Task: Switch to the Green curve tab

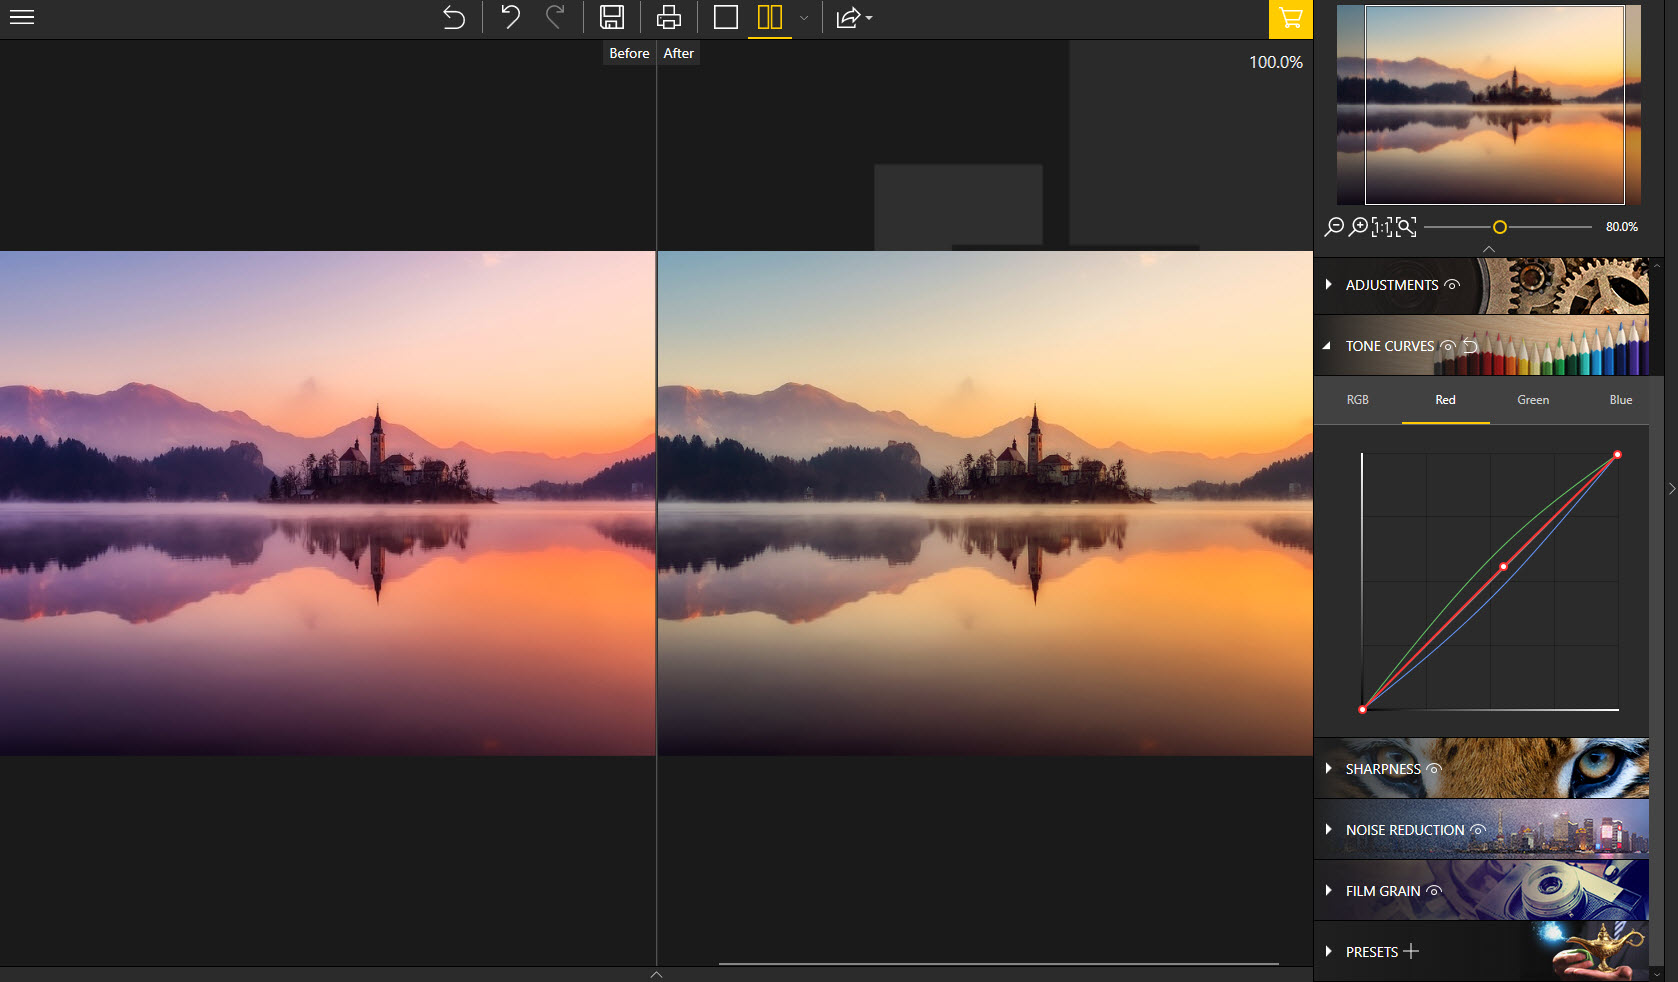Action: click(1532, 400)
